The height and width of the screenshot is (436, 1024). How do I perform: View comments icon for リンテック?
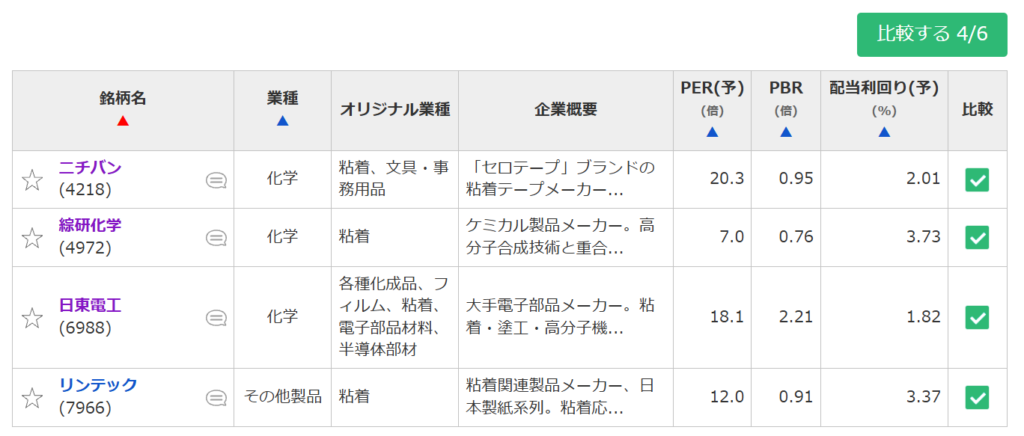[216, 397]
